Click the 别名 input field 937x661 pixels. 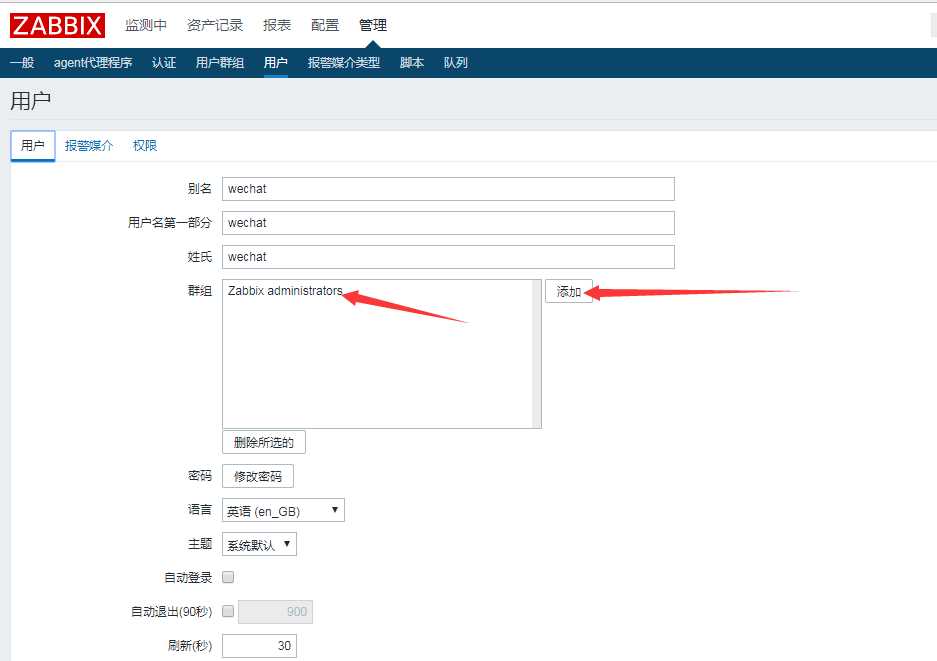[448, 189]
